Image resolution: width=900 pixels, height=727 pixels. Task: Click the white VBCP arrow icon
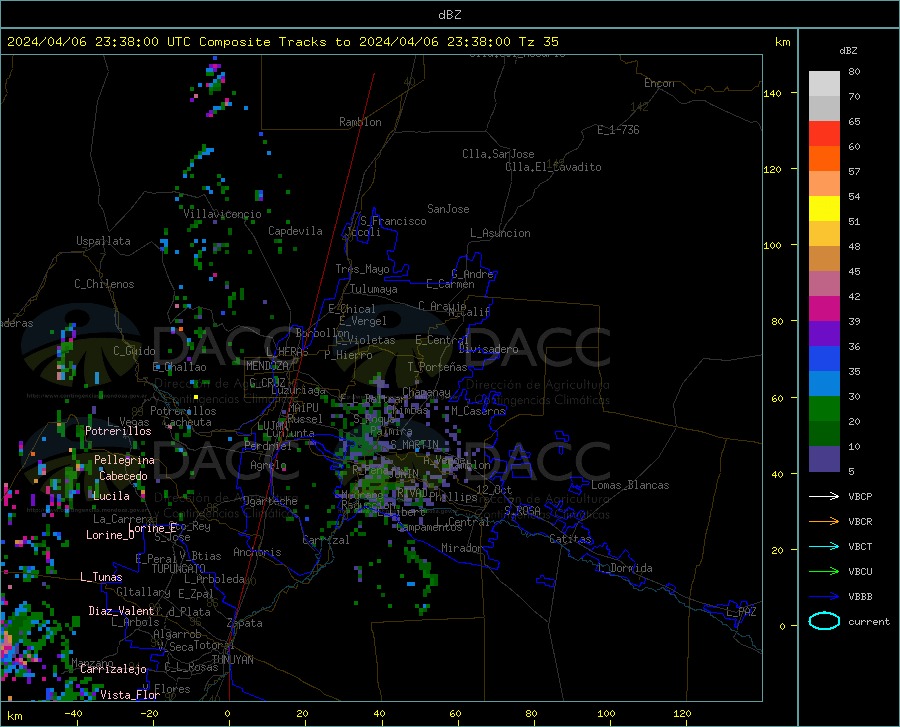[824, 496]
